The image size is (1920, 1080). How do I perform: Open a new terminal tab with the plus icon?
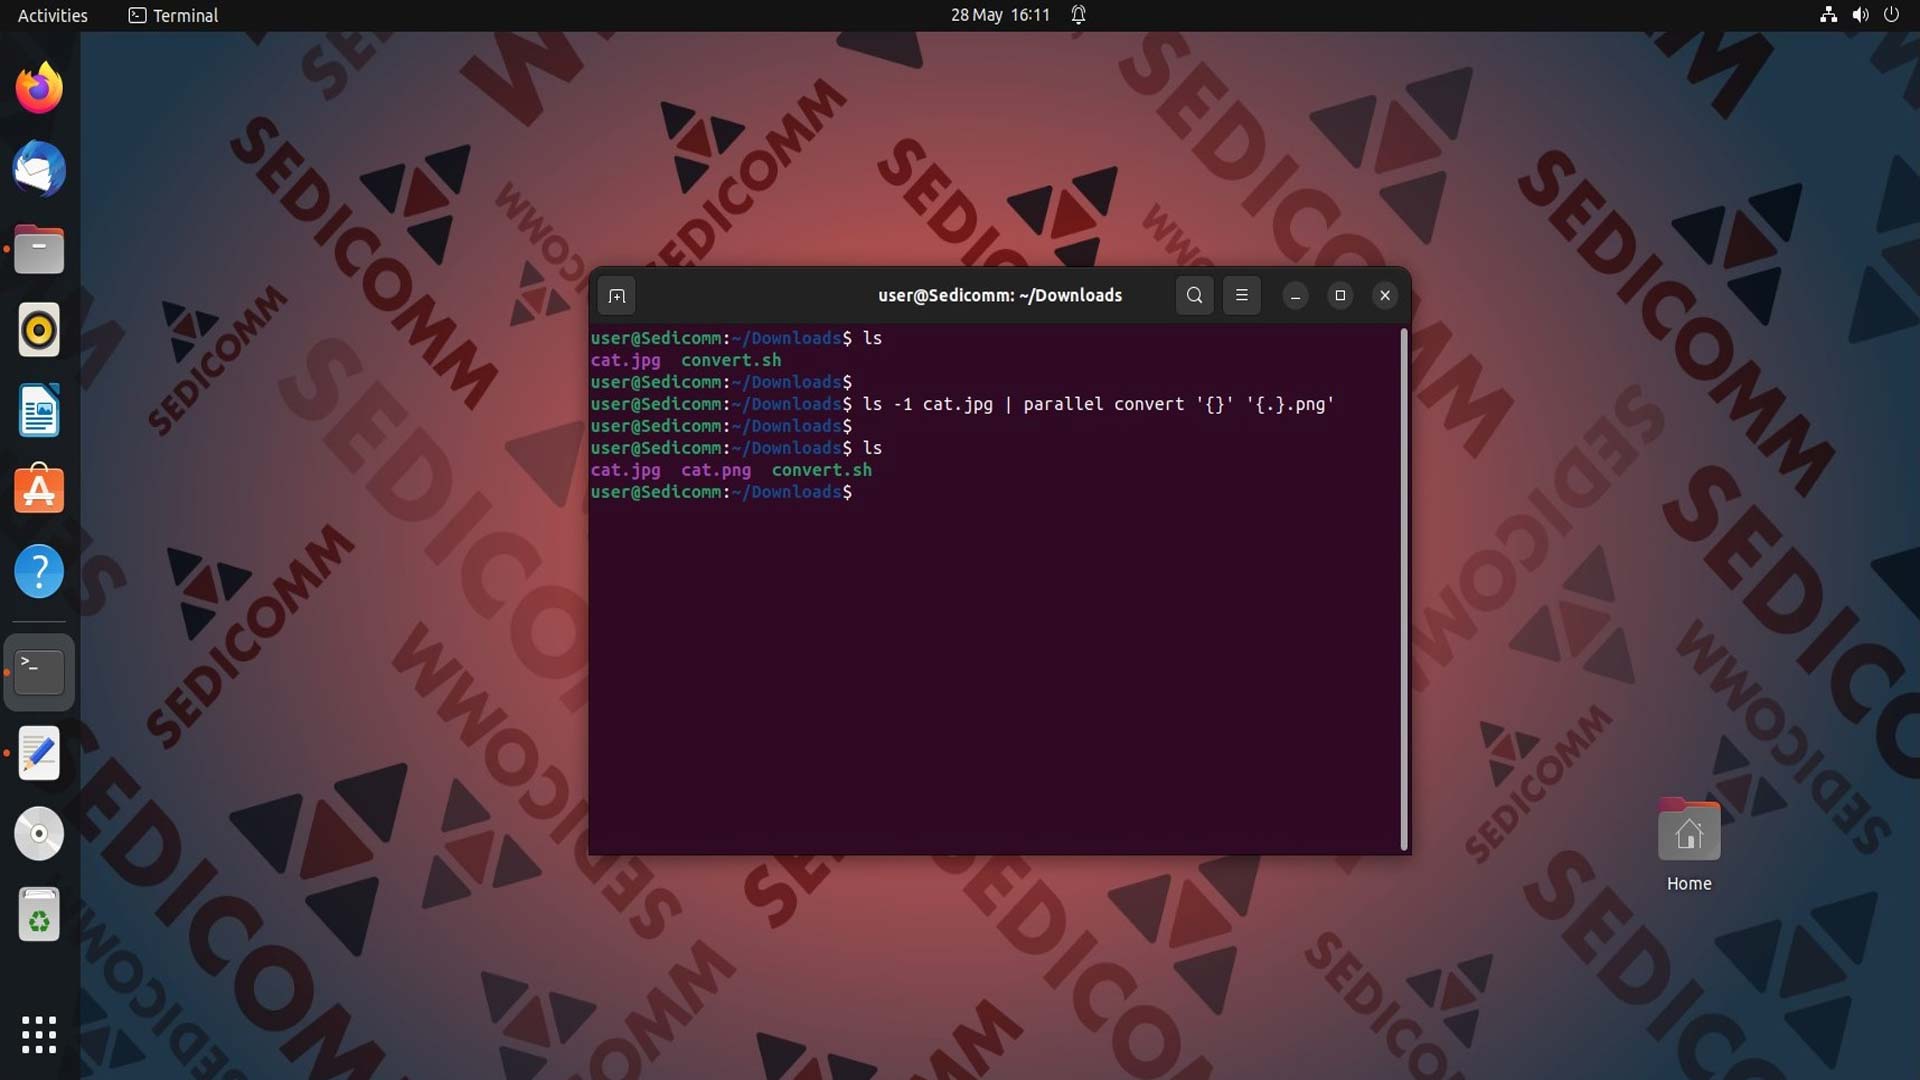[x=616, y=296]
